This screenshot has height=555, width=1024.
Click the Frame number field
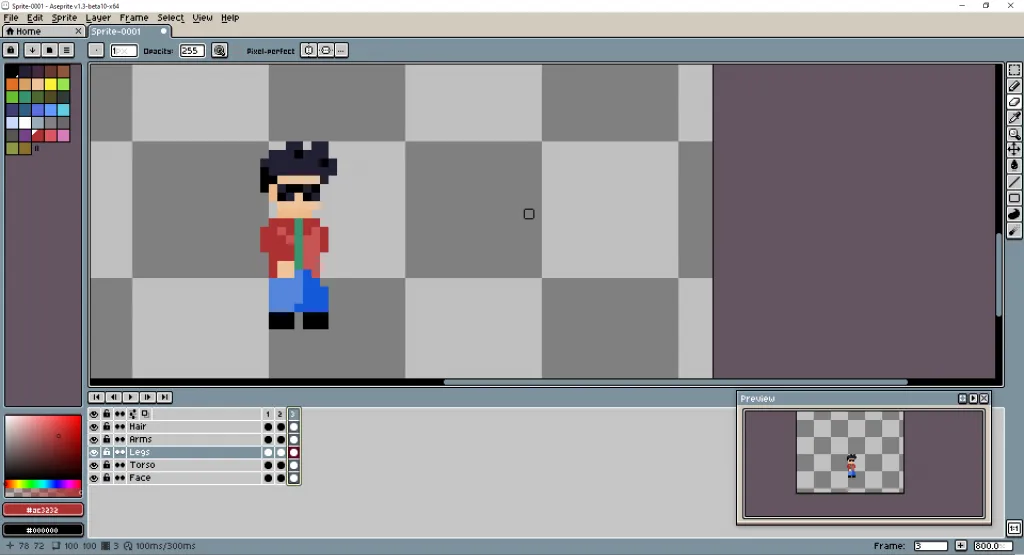(931, 546)
